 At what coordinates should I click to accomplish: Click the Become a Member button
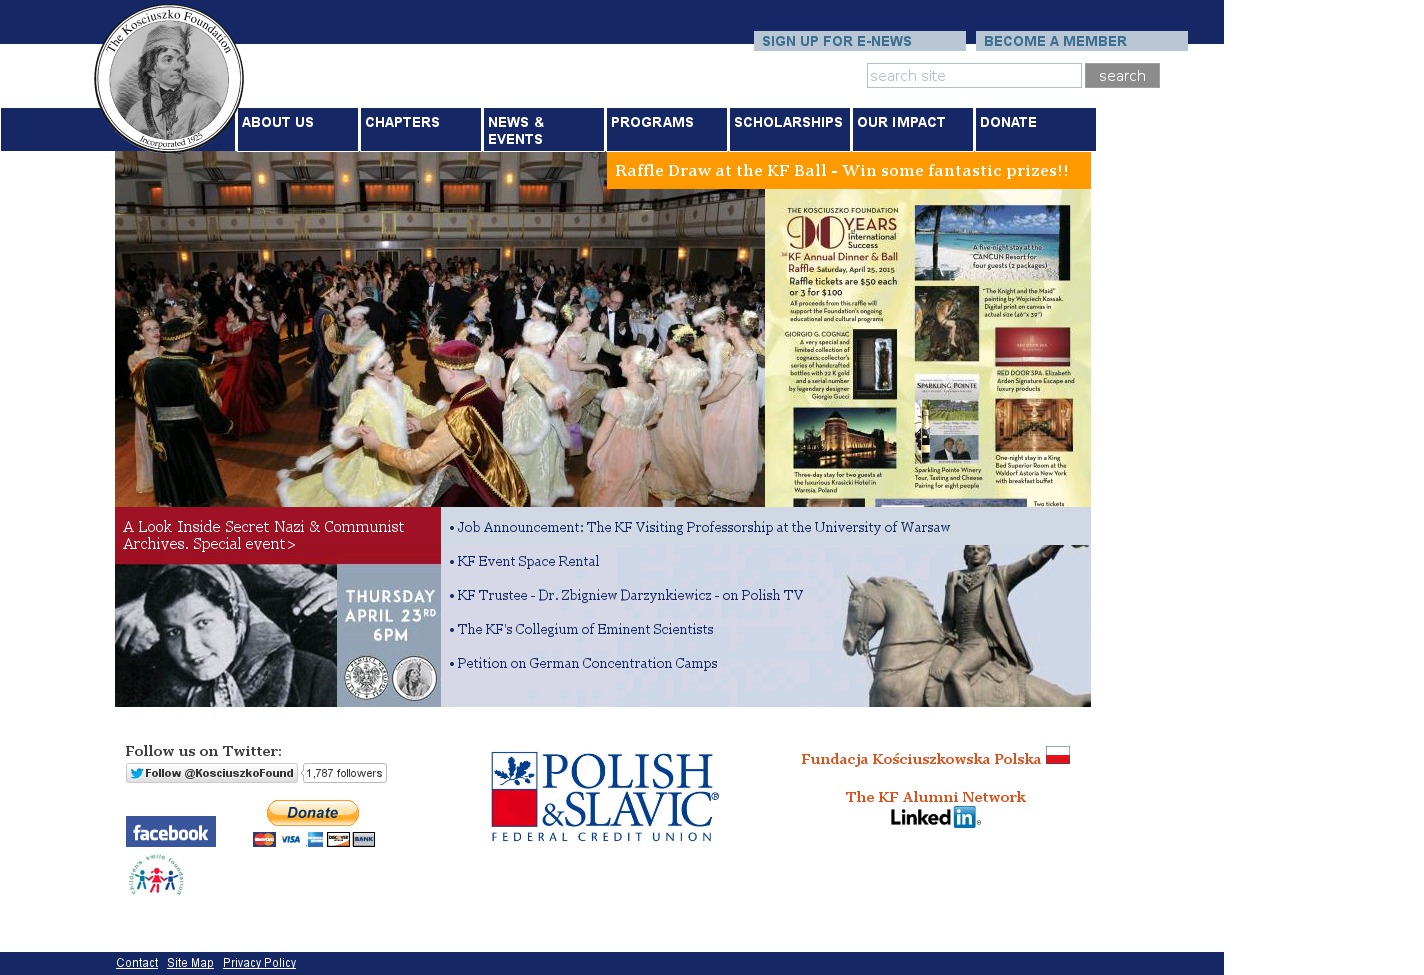1081,41
